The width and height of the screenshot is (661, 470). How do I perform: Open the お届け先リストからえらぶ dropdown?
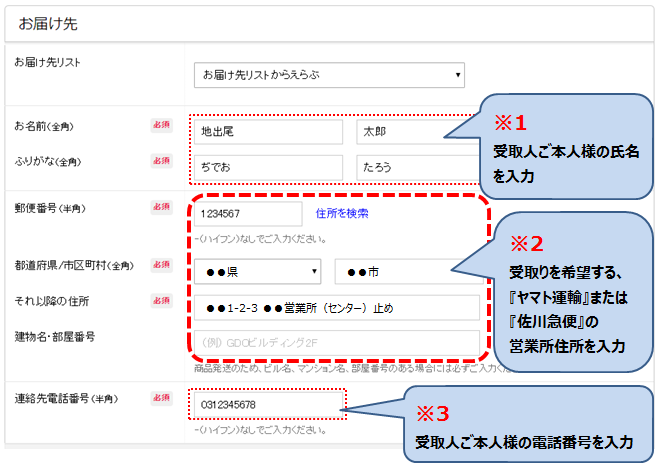click(x=329, y=73)
